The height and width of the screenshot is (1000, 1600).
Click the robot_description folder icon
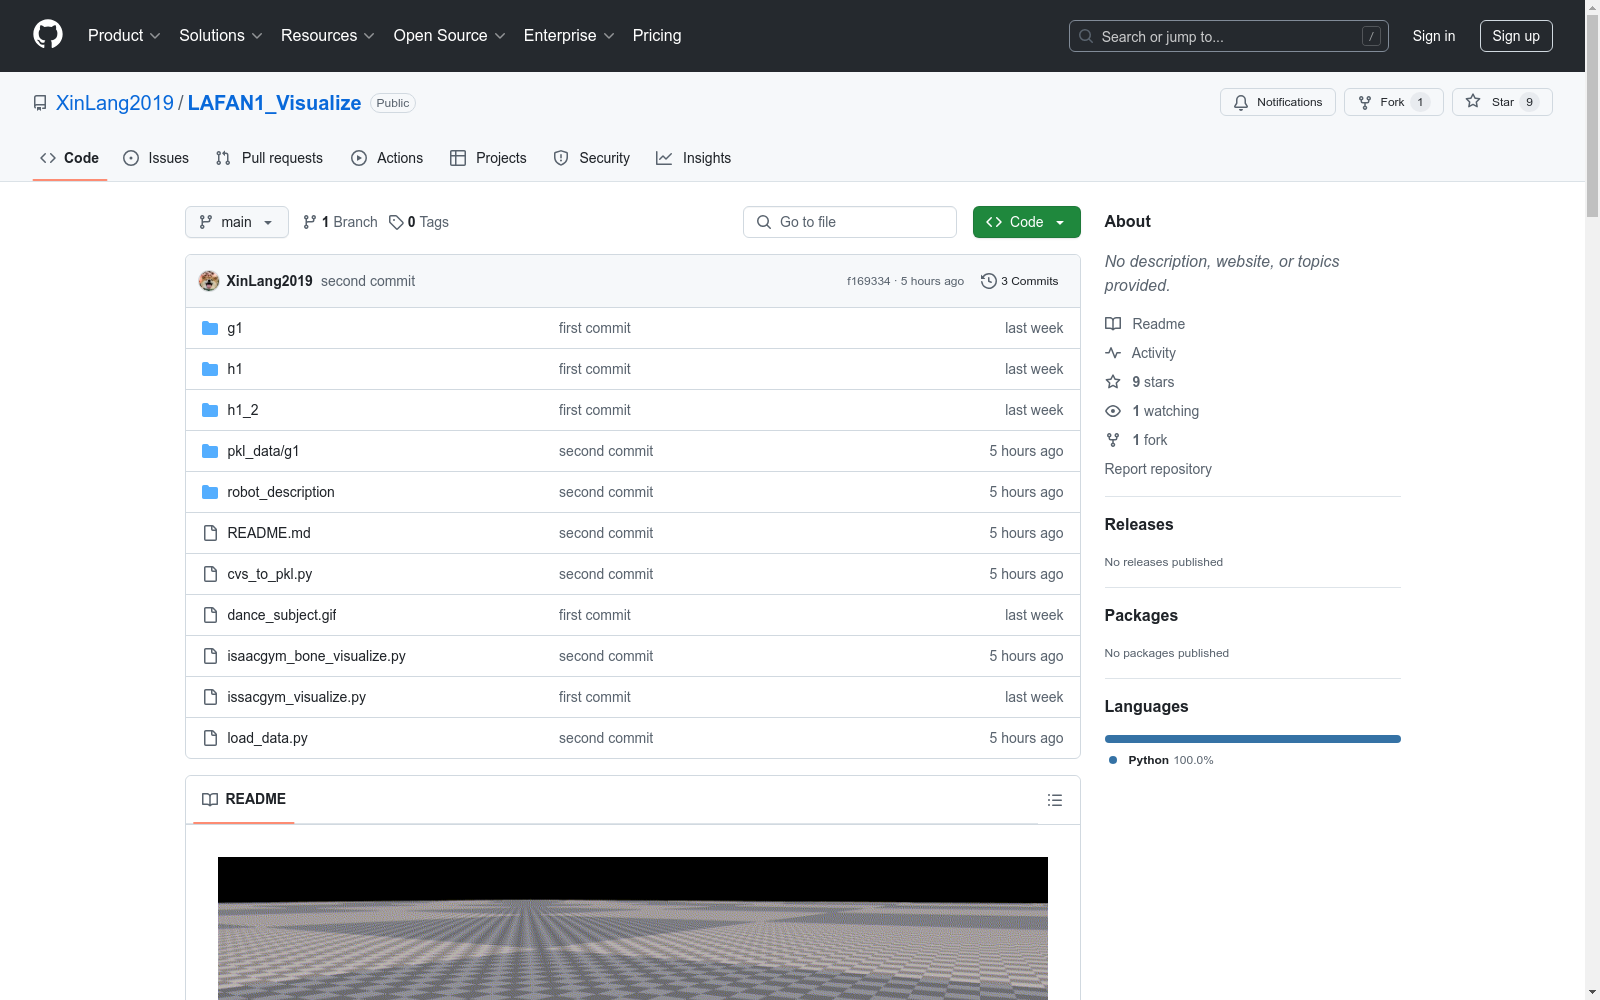pyautogui.click(x=210, y=492)
